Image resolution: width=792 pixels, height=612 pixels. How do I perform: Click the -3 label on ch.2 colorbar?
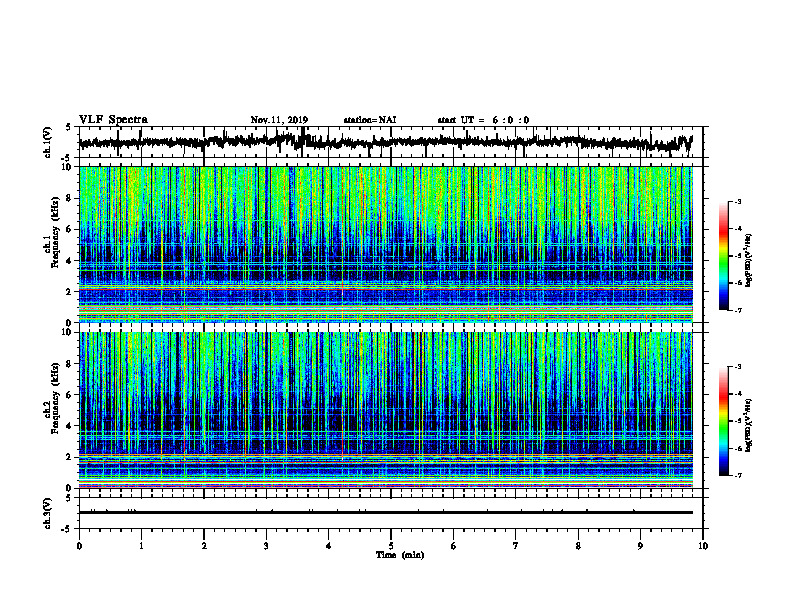click(737, 367)
